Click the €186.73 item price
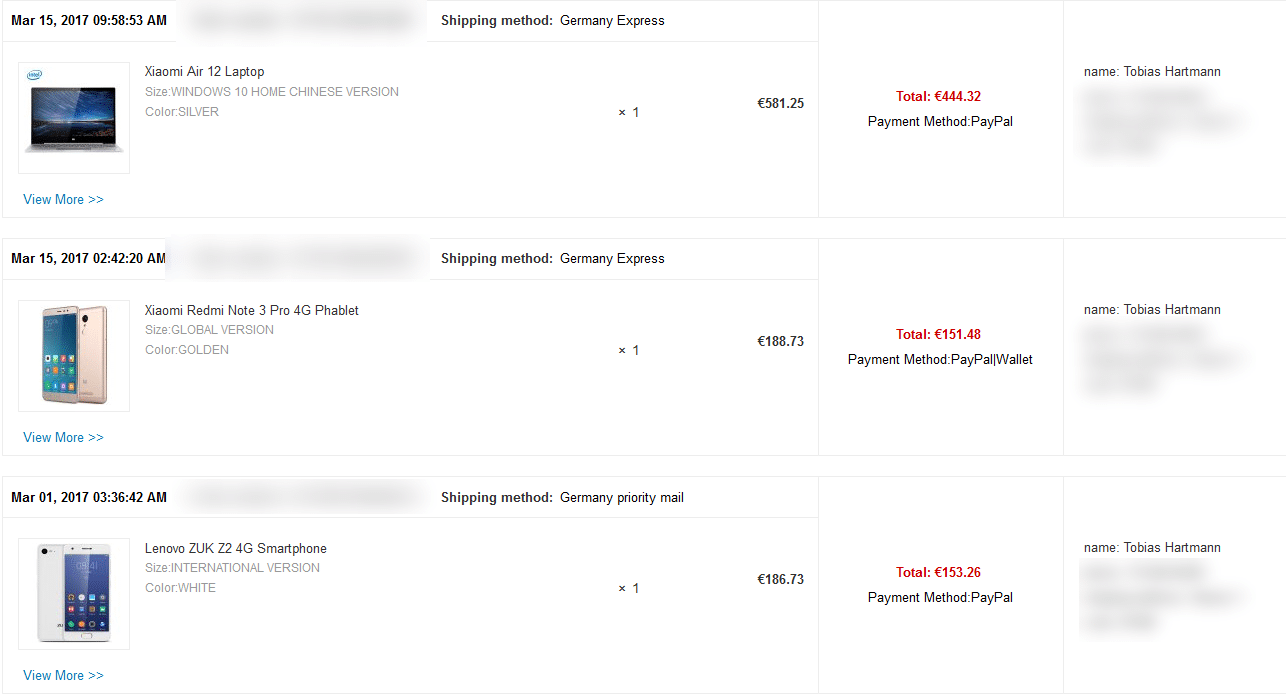 tap(781, 579)
